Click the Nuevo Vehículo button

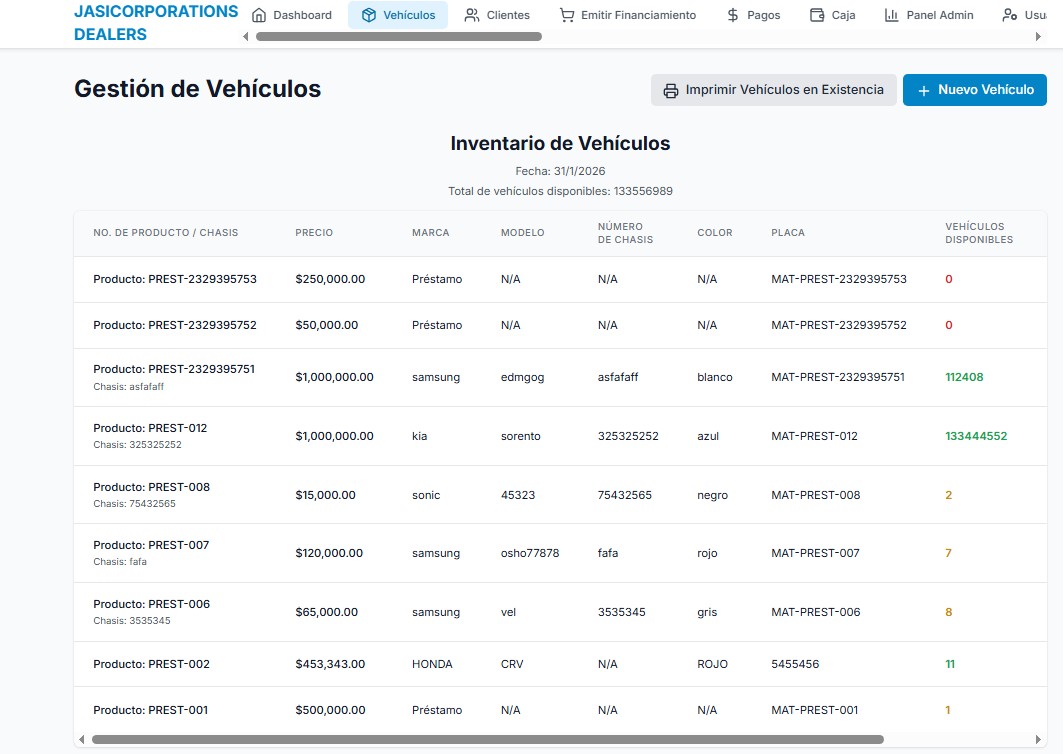(974, 90)
